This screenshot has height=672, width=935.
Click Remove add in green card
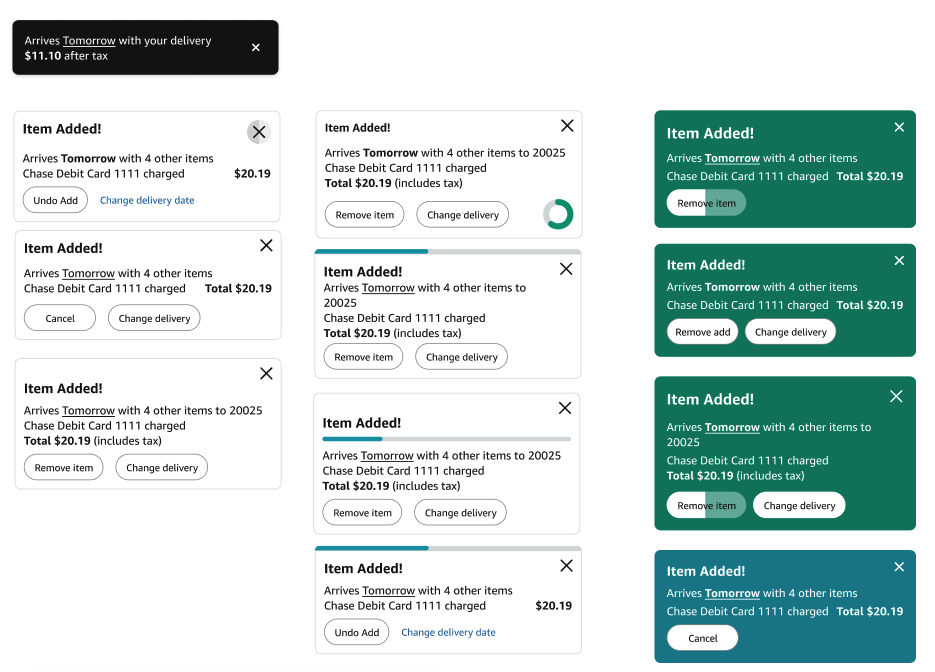tap(702, 332)
